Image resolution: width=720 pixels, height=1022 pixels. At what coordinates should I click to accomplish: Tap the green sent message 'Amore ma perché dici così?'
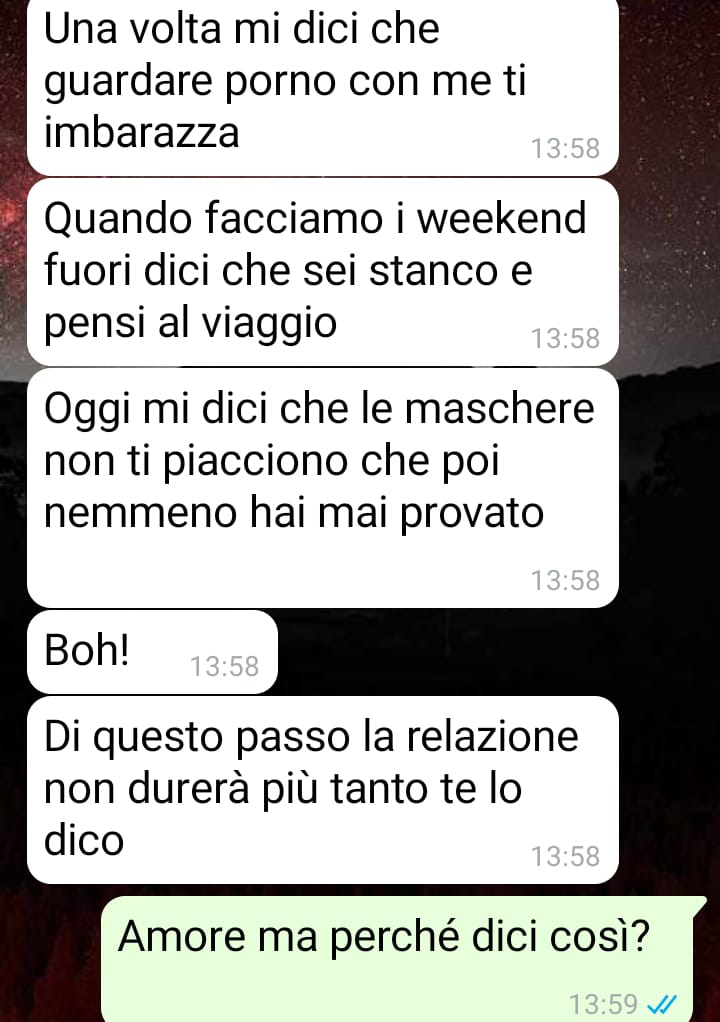(x=397, y=959)
